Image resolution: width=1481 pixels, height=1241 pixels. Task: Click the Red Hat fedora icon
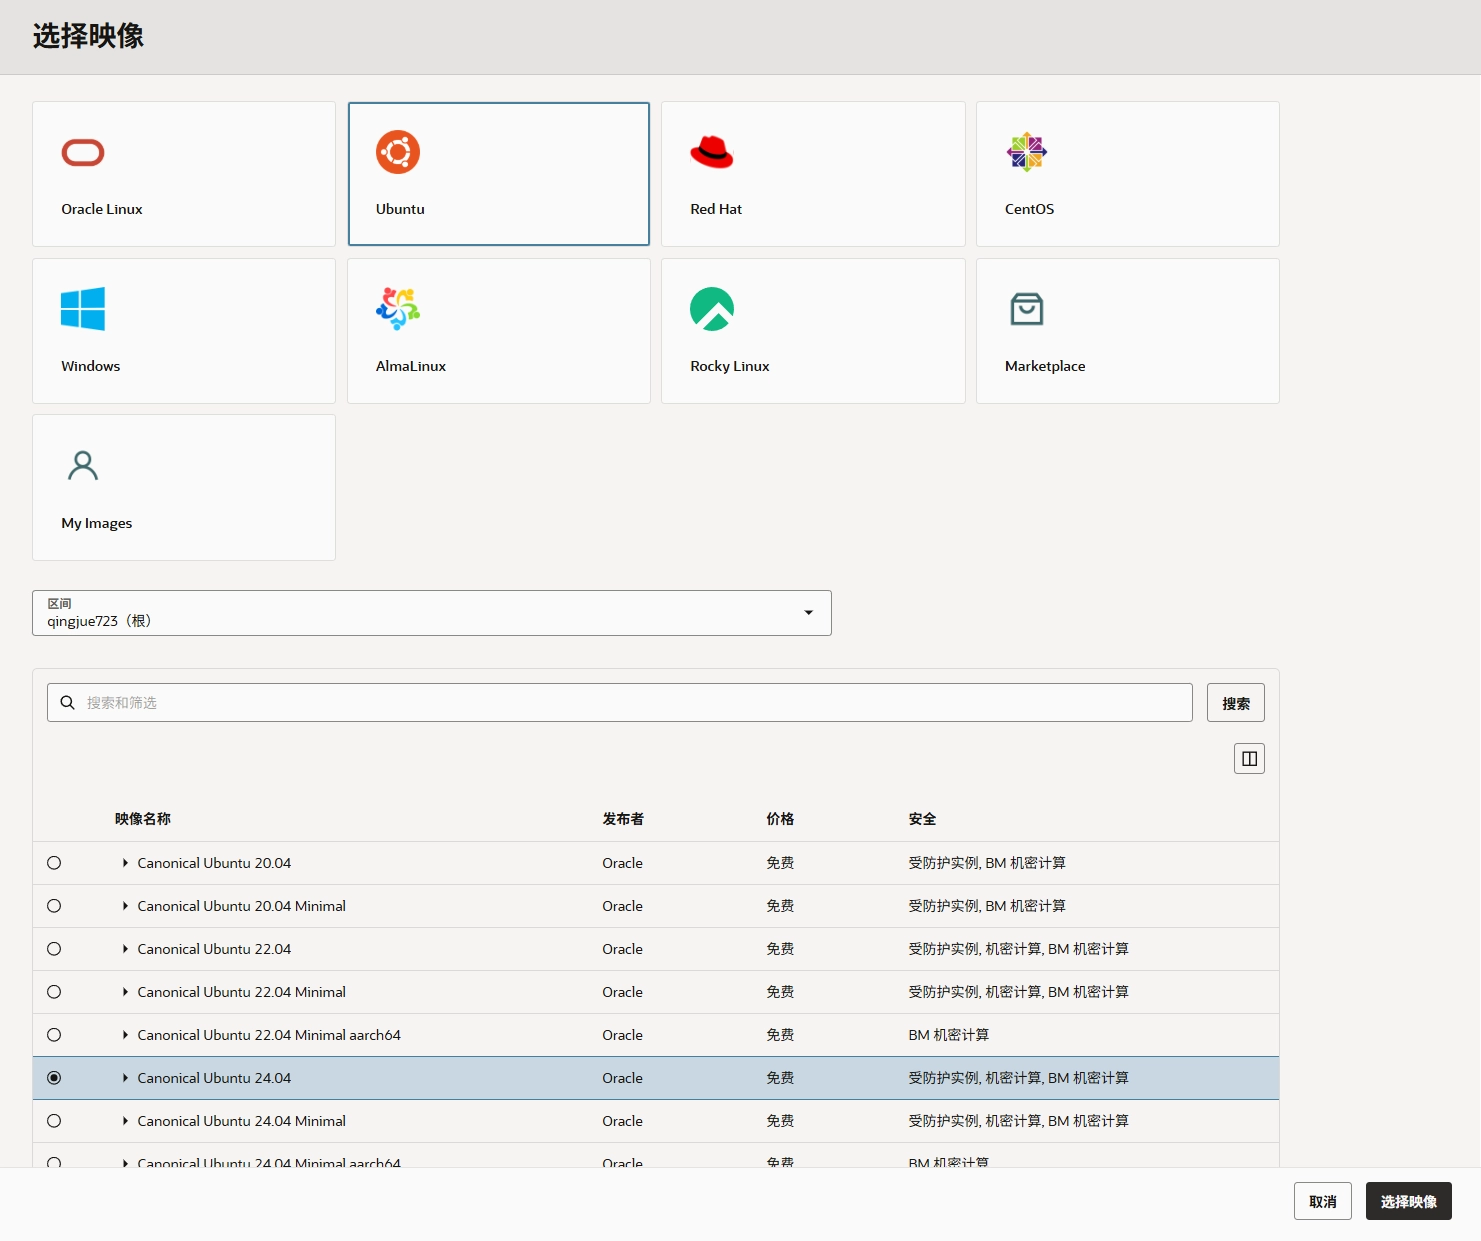click(712, 152)
